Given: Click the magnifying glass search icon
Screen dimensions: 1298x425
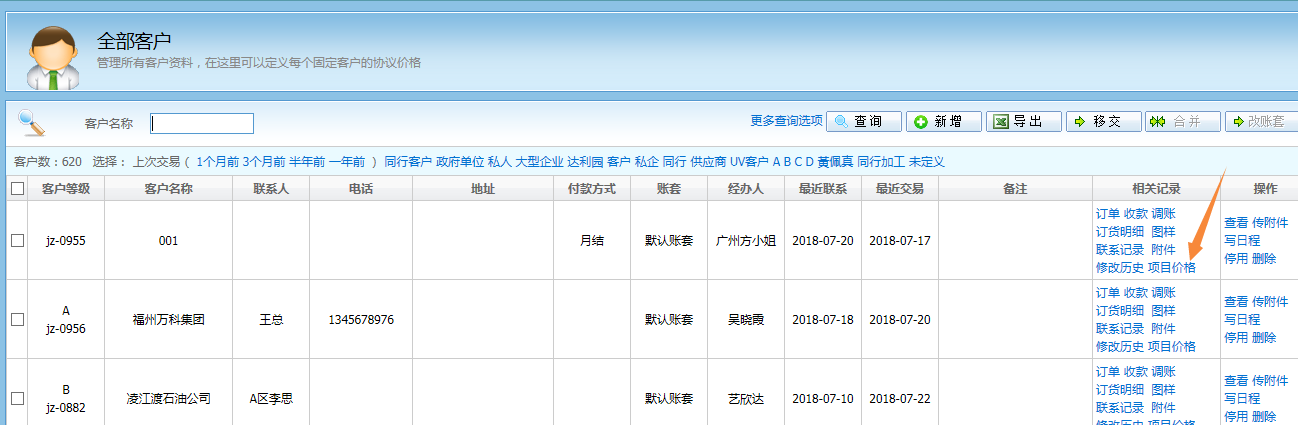Looking at the screenshot, I should click(32, 123).
